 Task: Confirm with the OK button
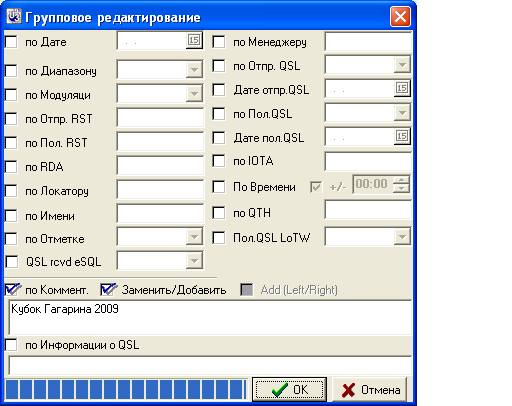(289, 389)
